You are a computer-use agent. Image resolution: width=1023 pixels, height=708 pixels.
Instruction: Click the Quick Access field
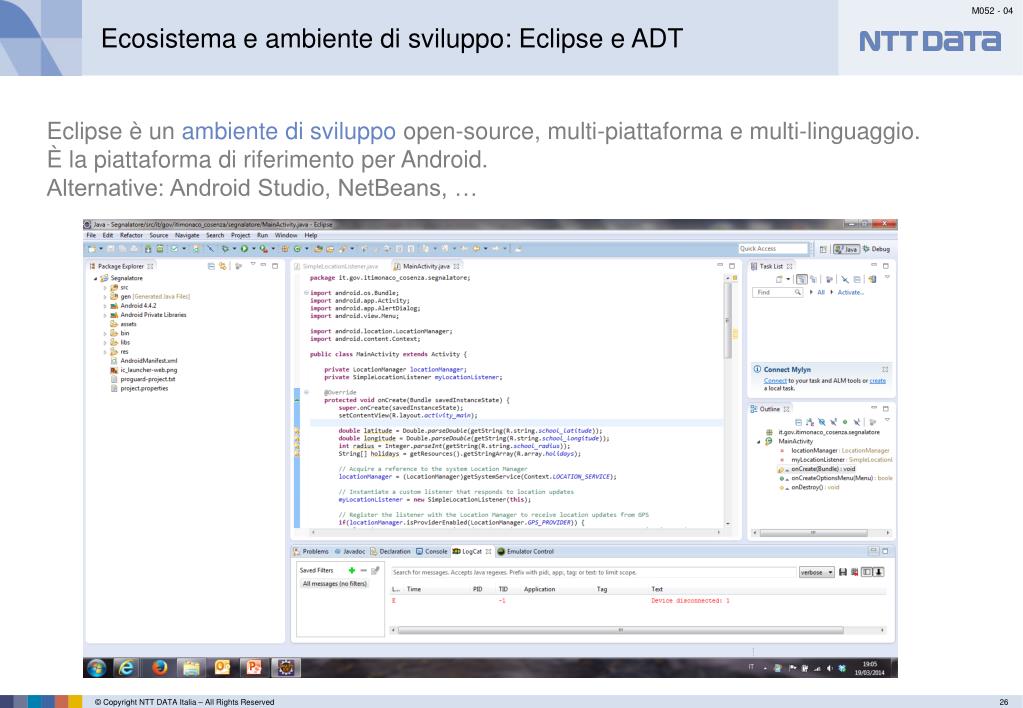pos(773,249)
